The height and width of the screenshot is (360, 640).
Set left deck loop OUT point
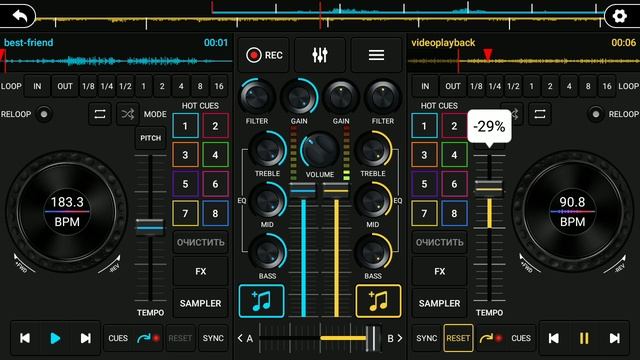[x=64, y=86]
